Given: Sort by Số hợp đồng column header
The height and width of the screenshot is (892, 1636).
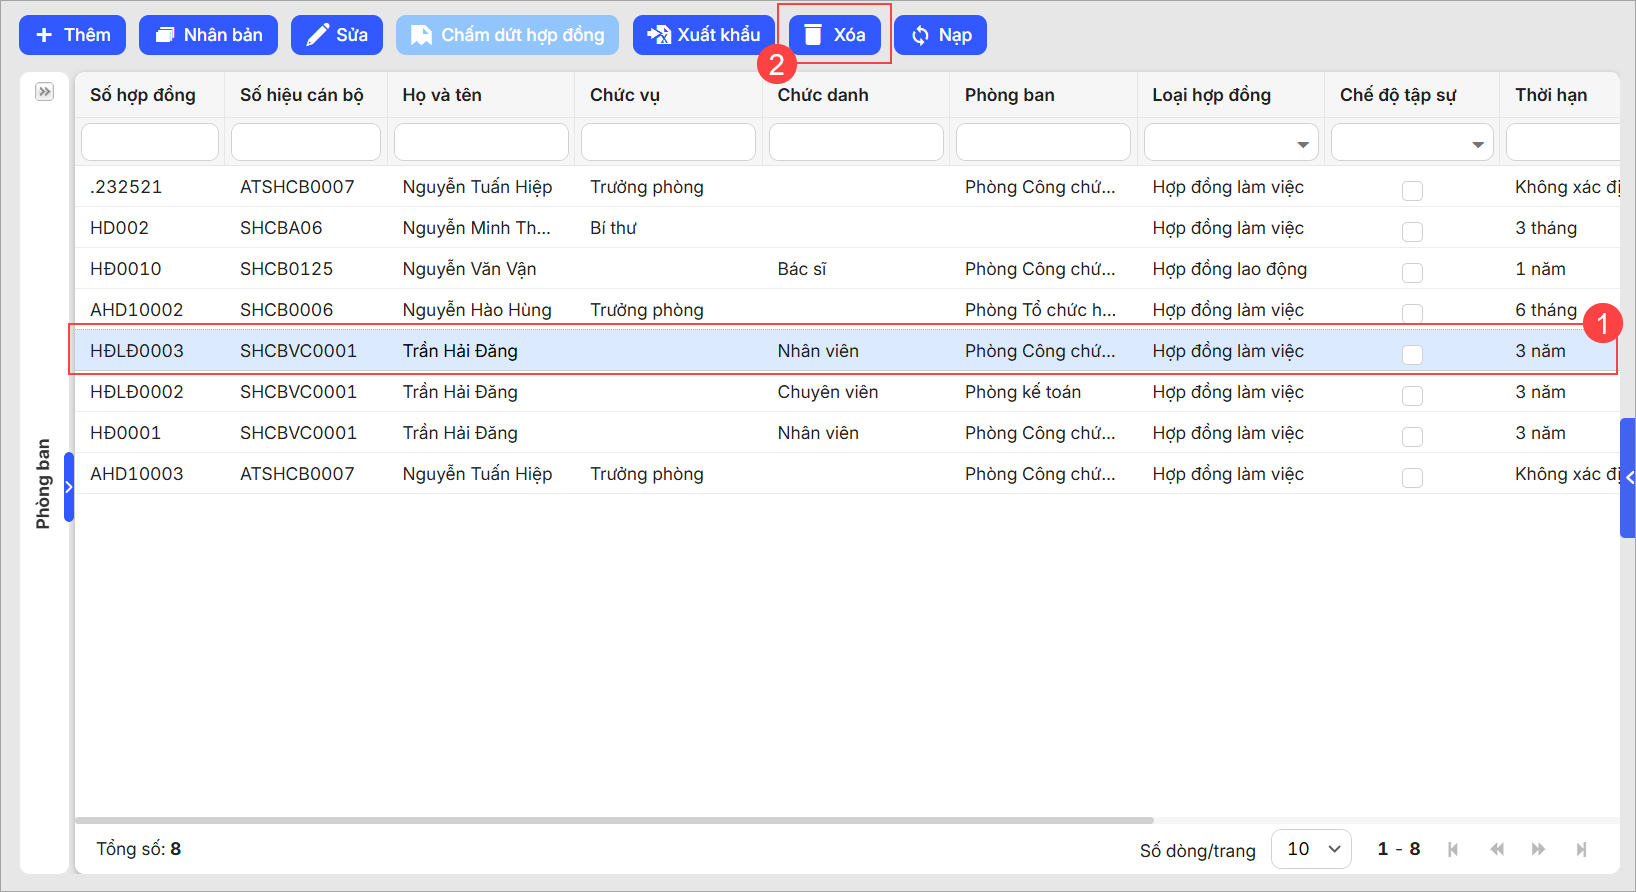Looking at the screenshot, I should 143,95.
